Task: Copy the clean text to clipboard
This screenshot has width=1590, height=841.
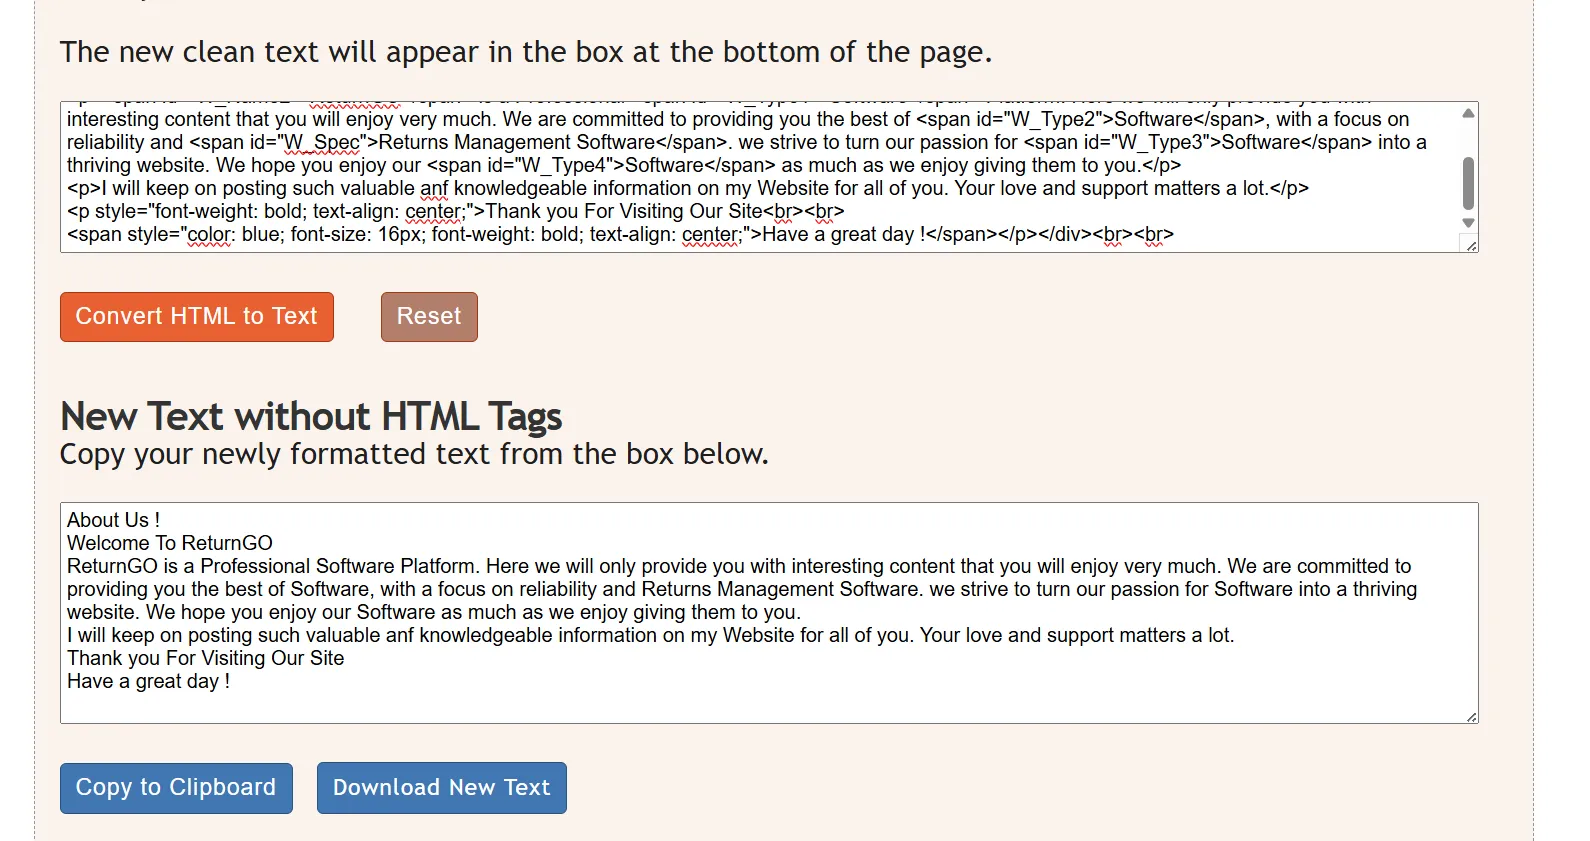Action: [176, 788]
